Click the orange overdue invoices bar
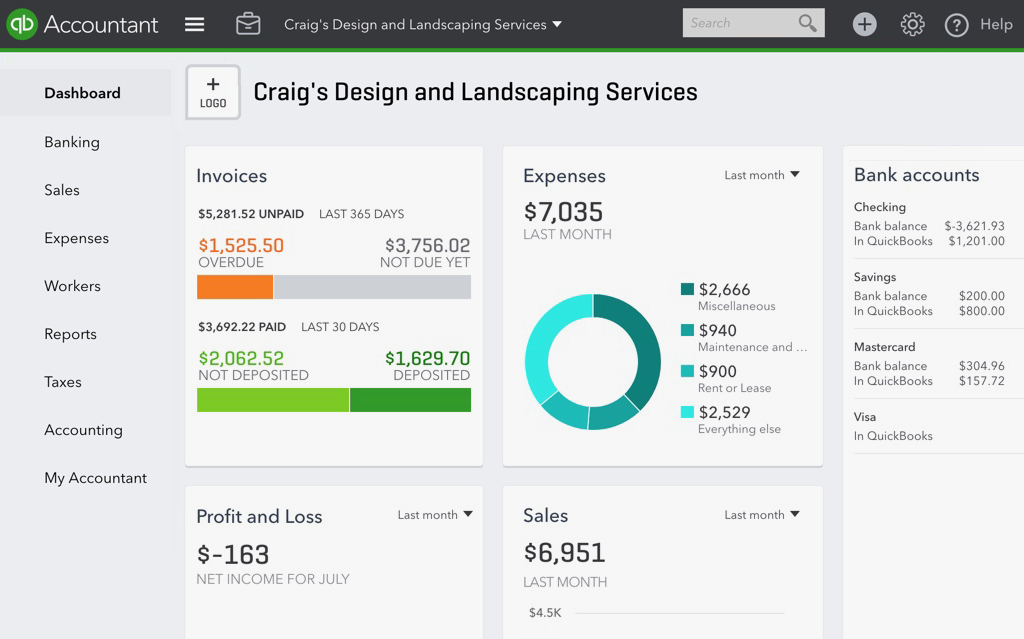The width and height of the screenshot is (1024, 639). coord(235,287)
